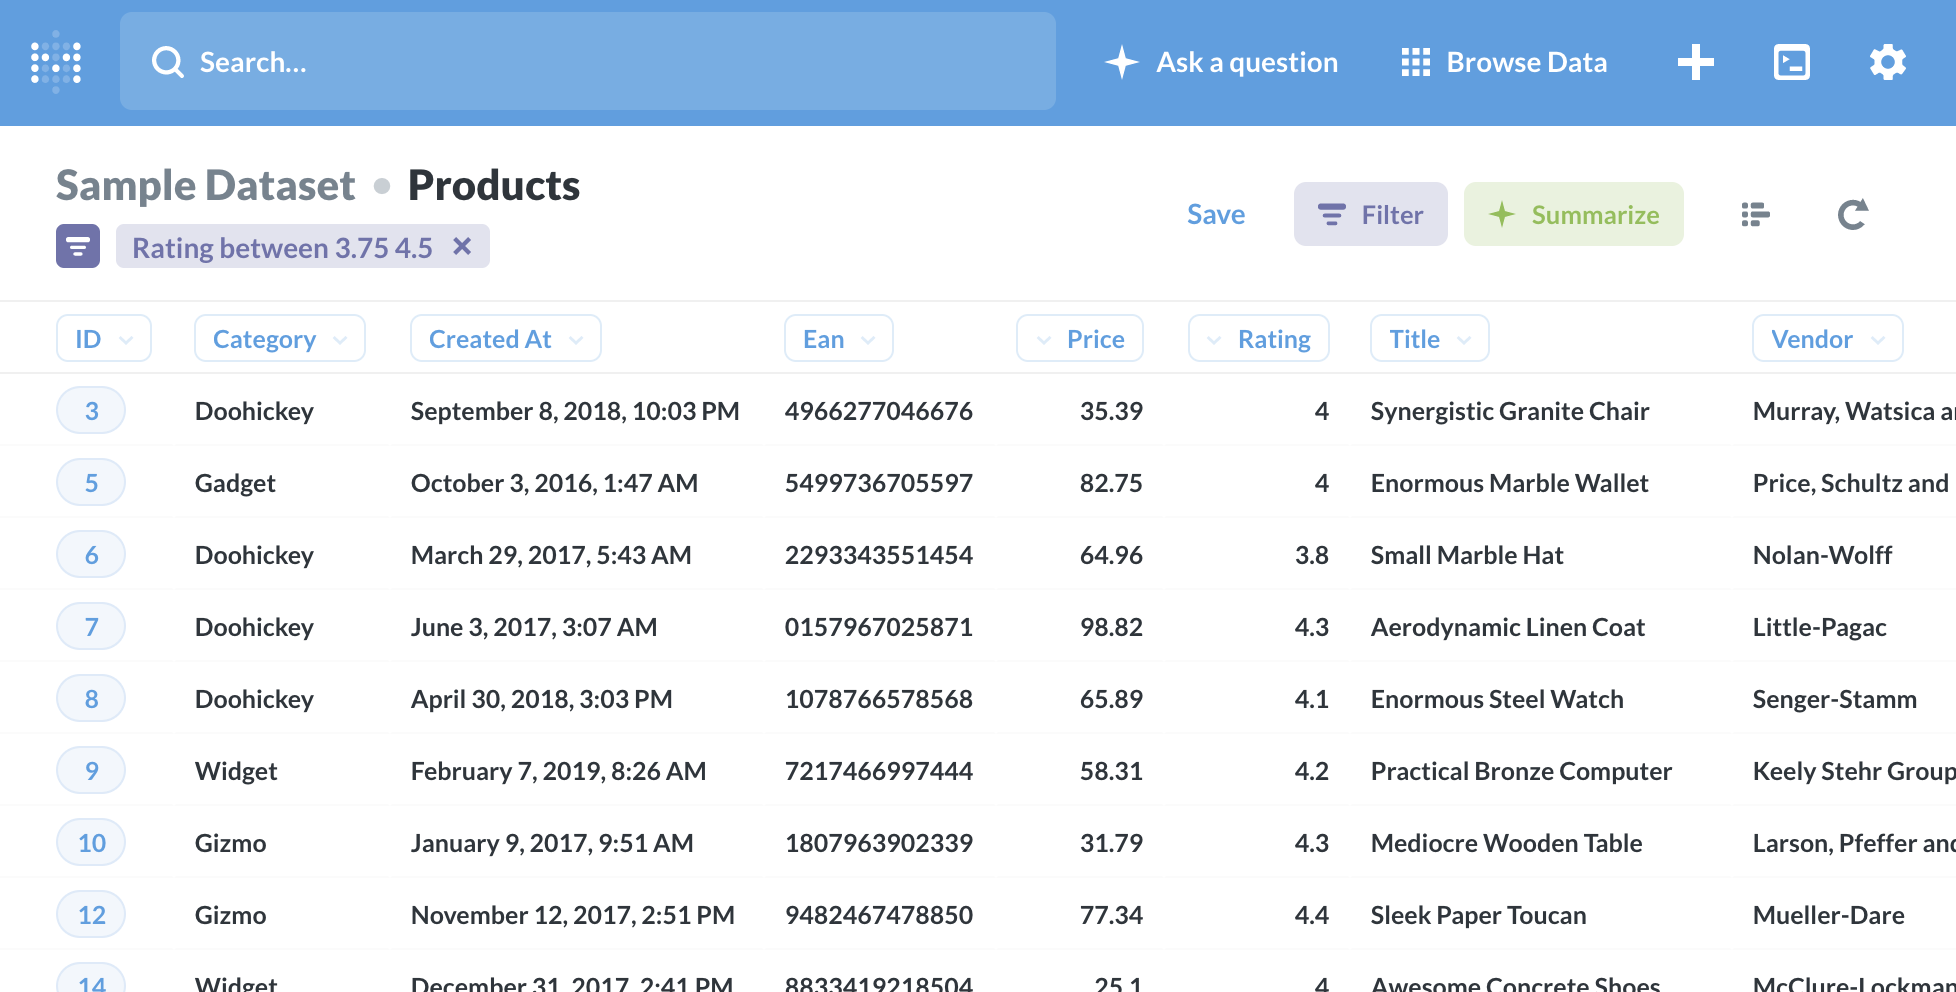This screenshot has width=1956, height=992.
Task: Refresh the query results
Action: (x=1853, y=214)
